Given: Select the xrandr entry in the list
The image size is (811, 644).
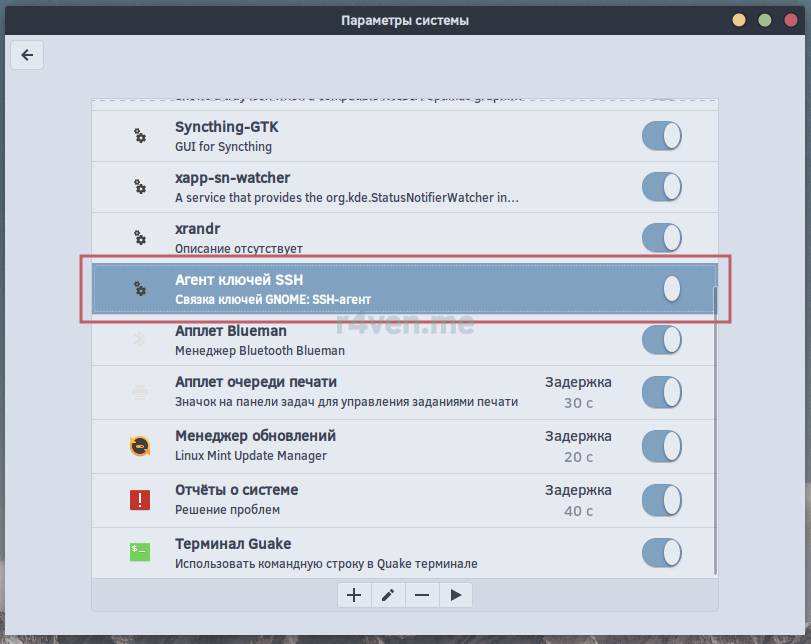Looking at the screenshot, I should click(350, 238).
